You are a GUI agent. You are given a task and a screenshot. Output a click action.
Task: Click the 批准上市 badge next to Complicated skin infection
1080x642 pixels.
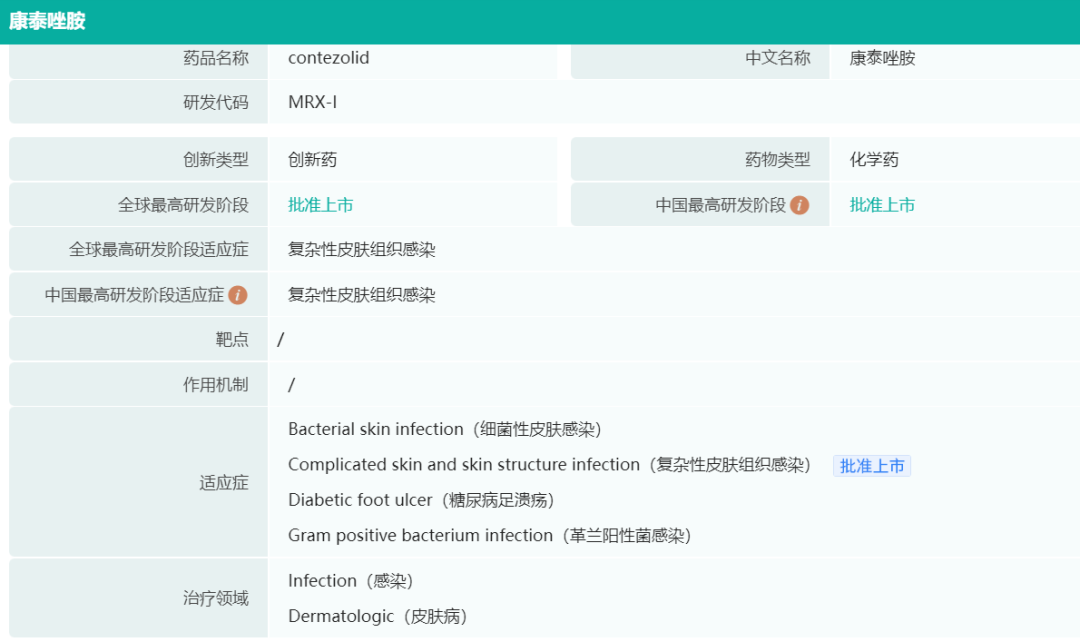tap(872, 466)
